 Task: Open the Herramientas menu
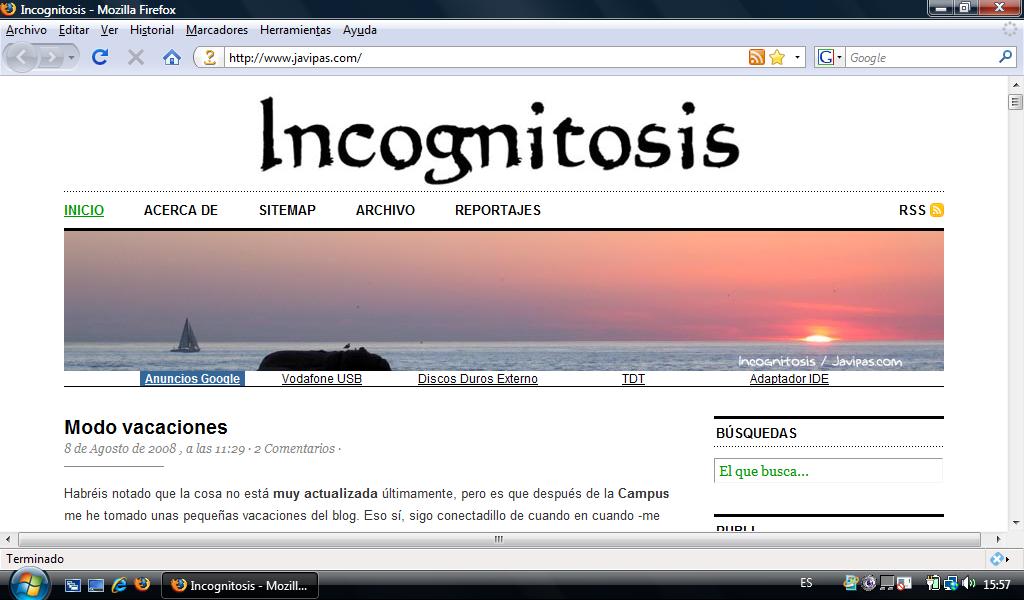pyautogui.click(x=295, y=30)
